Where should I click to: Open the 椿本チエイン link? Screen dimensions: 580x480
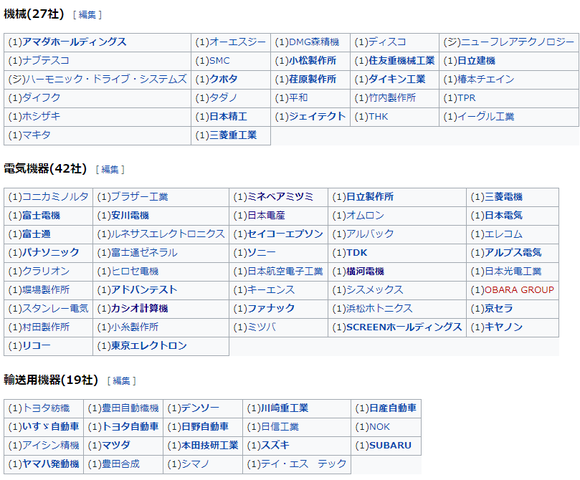click(x=486, y=79)
